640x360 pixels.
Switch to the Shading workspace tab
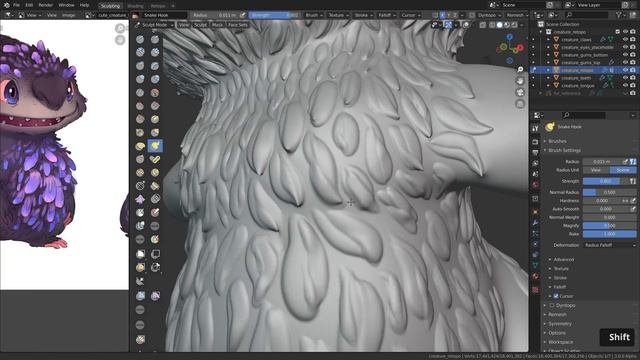(135, 6)
